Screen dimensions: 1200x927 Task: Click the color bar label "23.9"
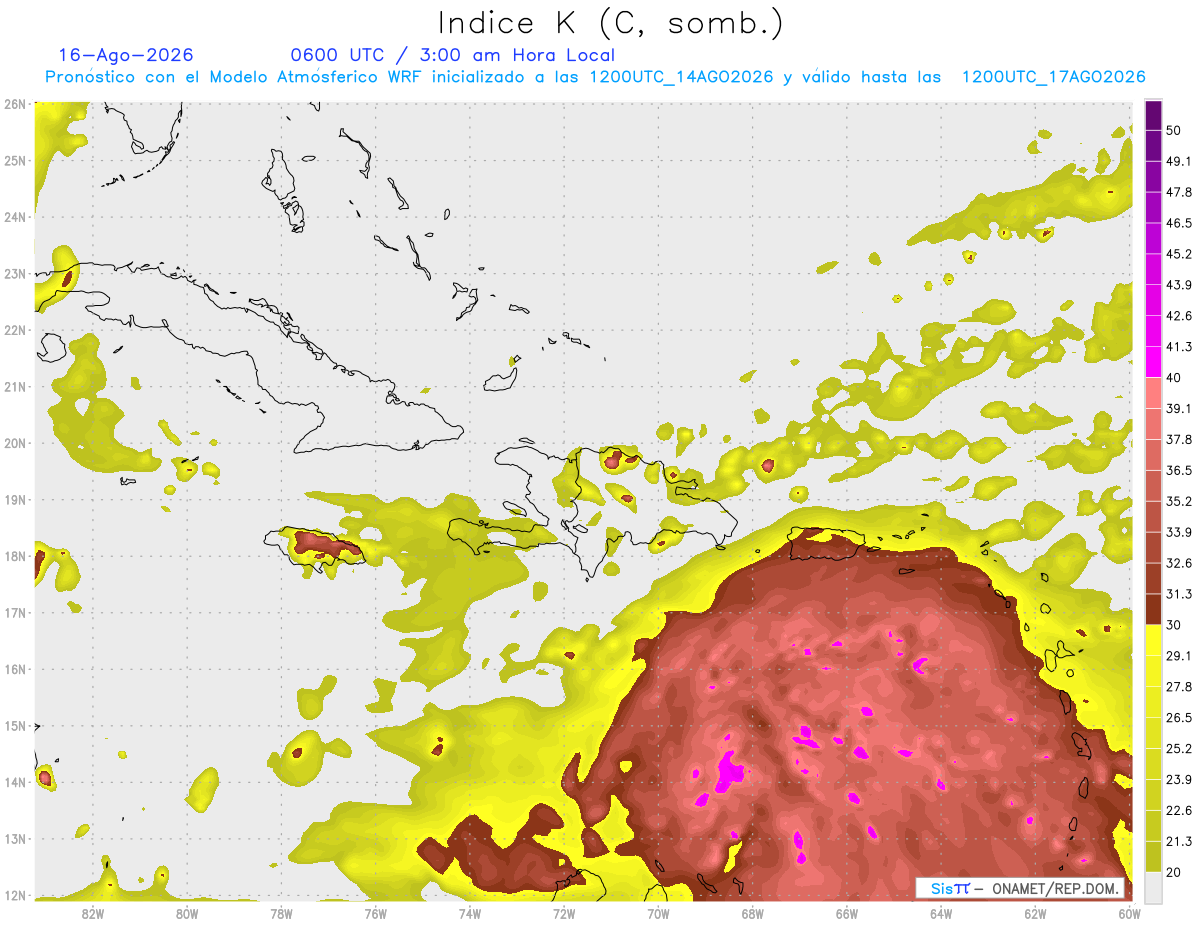tap(1179, 779)
